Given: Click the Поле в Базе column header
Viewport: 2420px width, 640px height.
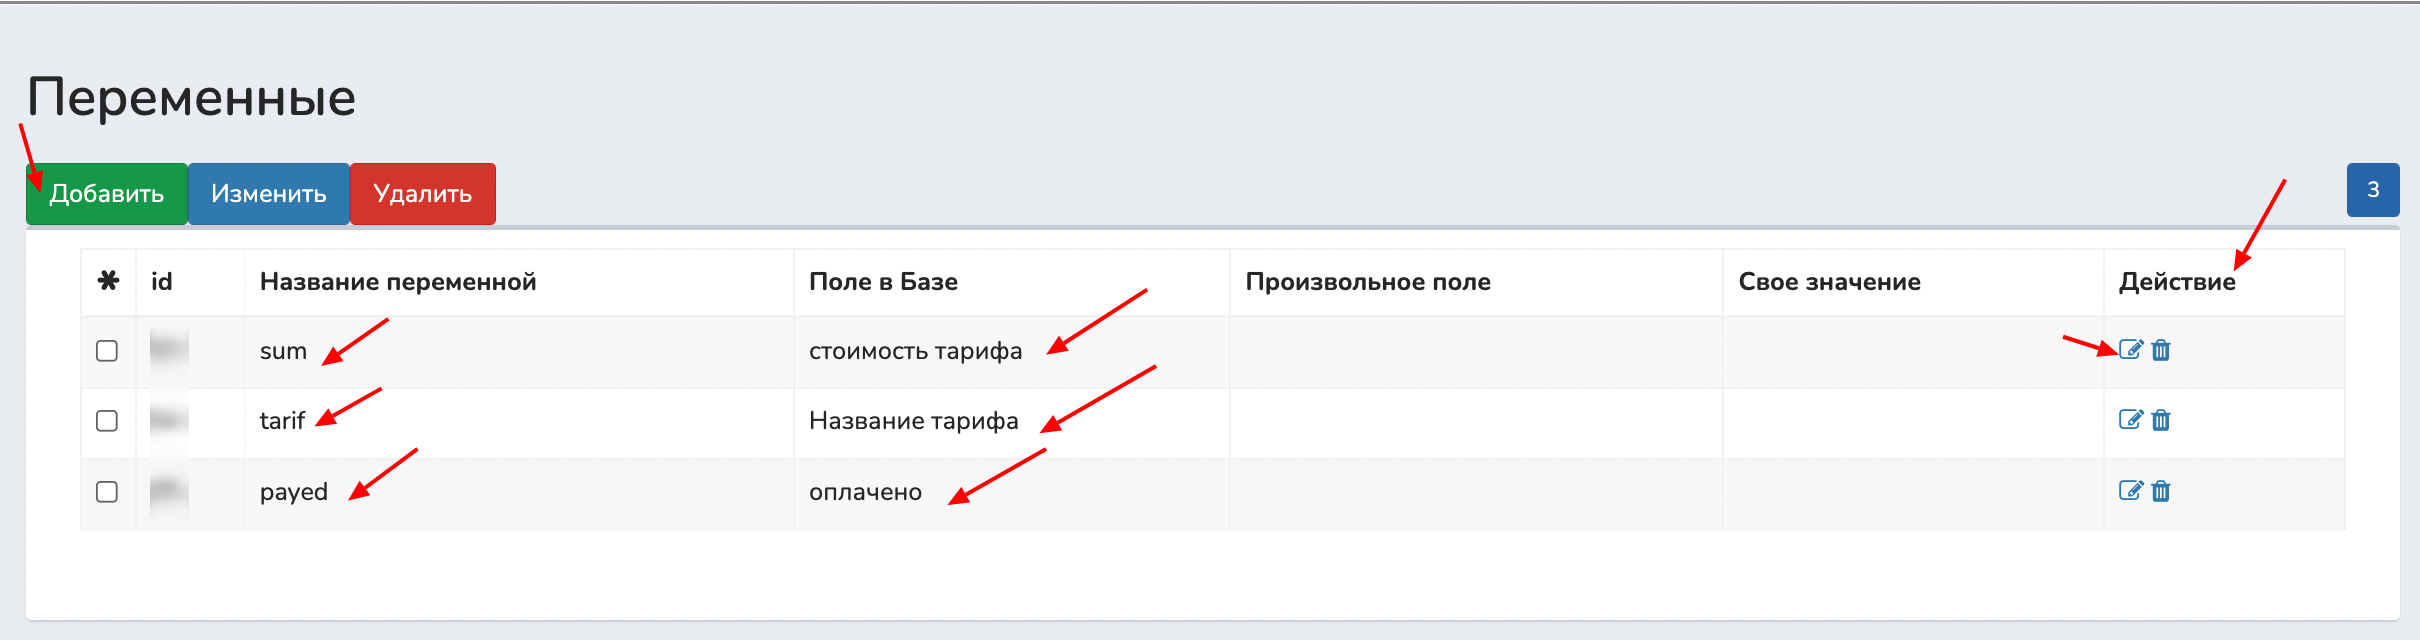Looking at the screenshot, I should click(883, 282).
